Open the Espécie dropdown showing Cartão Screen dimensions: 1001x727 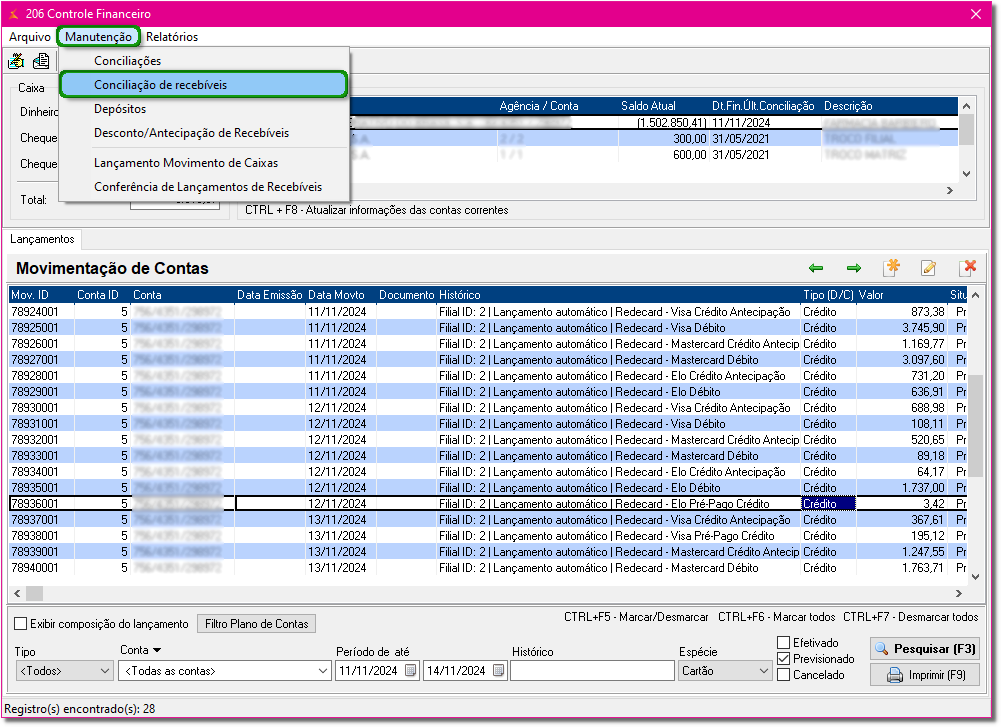point(762,671)
